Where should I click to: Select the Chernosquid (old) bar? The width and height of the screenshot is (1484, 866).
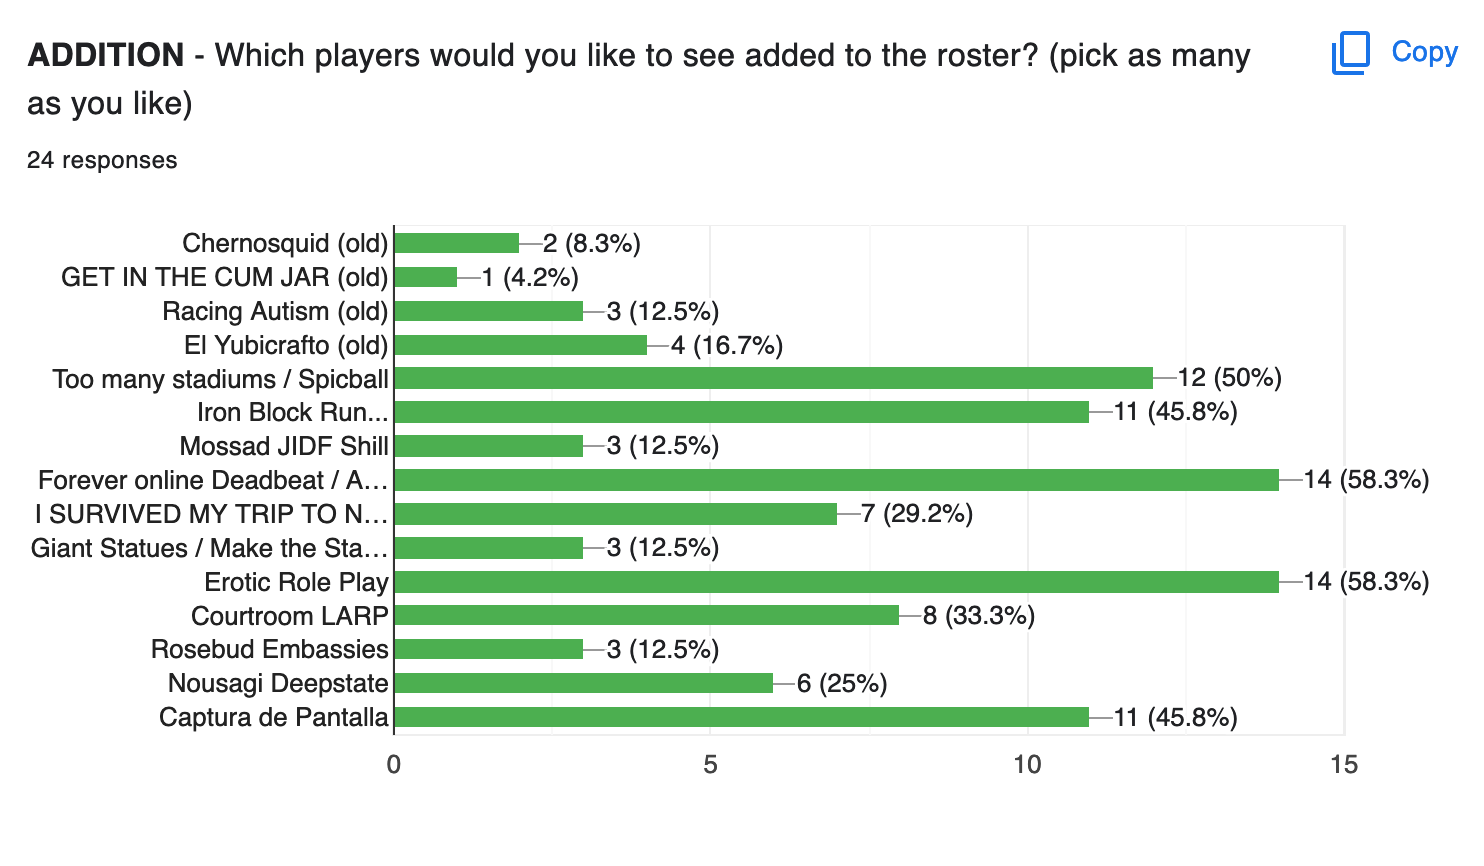457,243
